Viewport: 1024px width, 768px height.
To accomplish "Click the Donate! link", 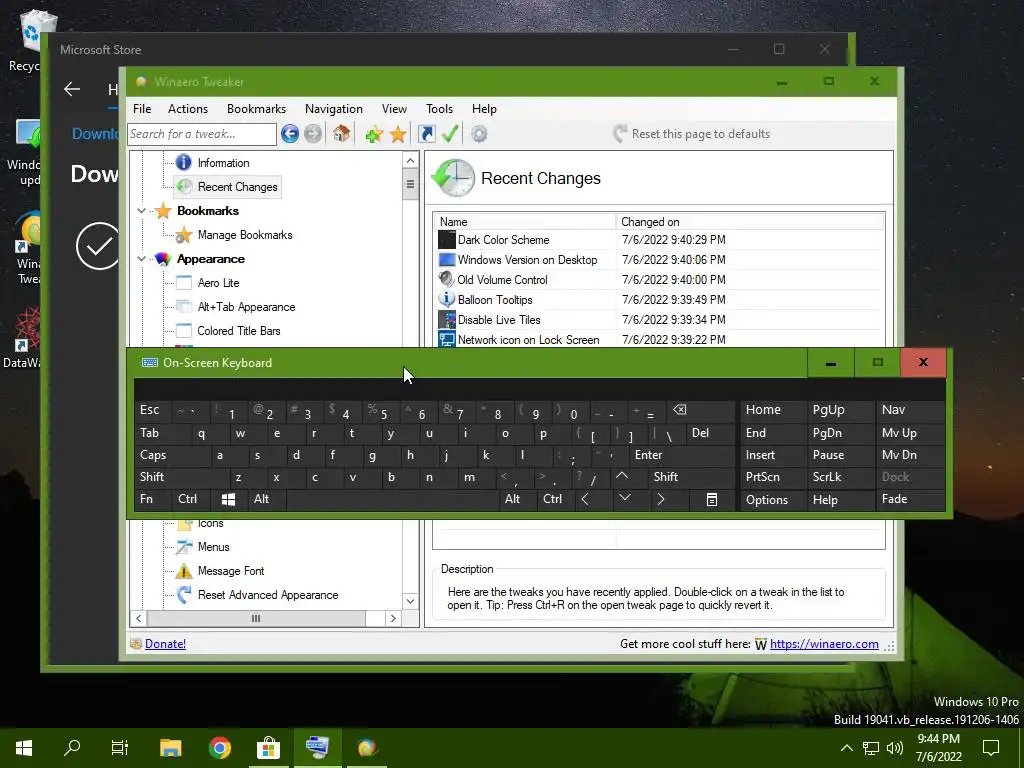I will [165, 644].
